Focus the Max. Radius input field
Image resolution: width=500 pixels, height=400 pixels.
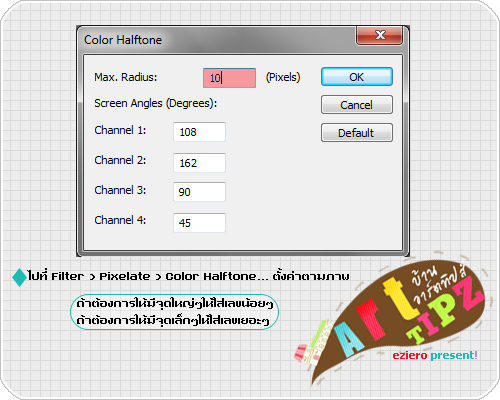(229, 78)
